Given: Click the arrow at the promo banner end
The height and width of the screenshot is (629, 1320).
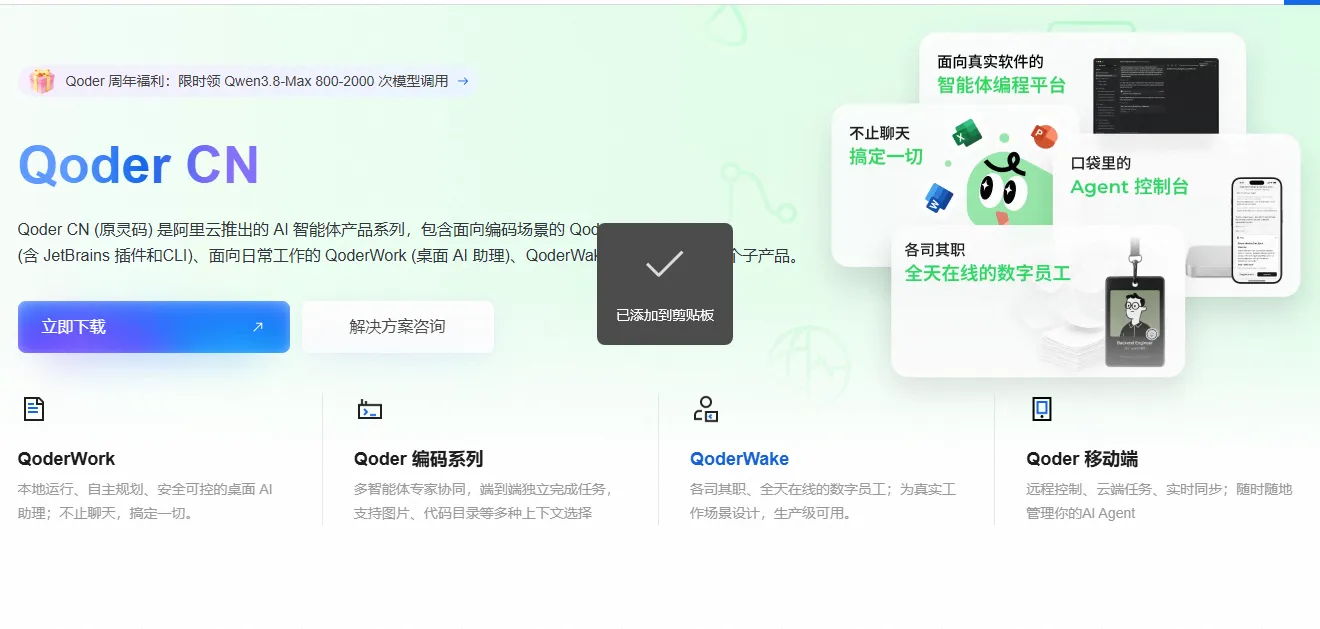Looking at the screenshot, I should point(462,81).
